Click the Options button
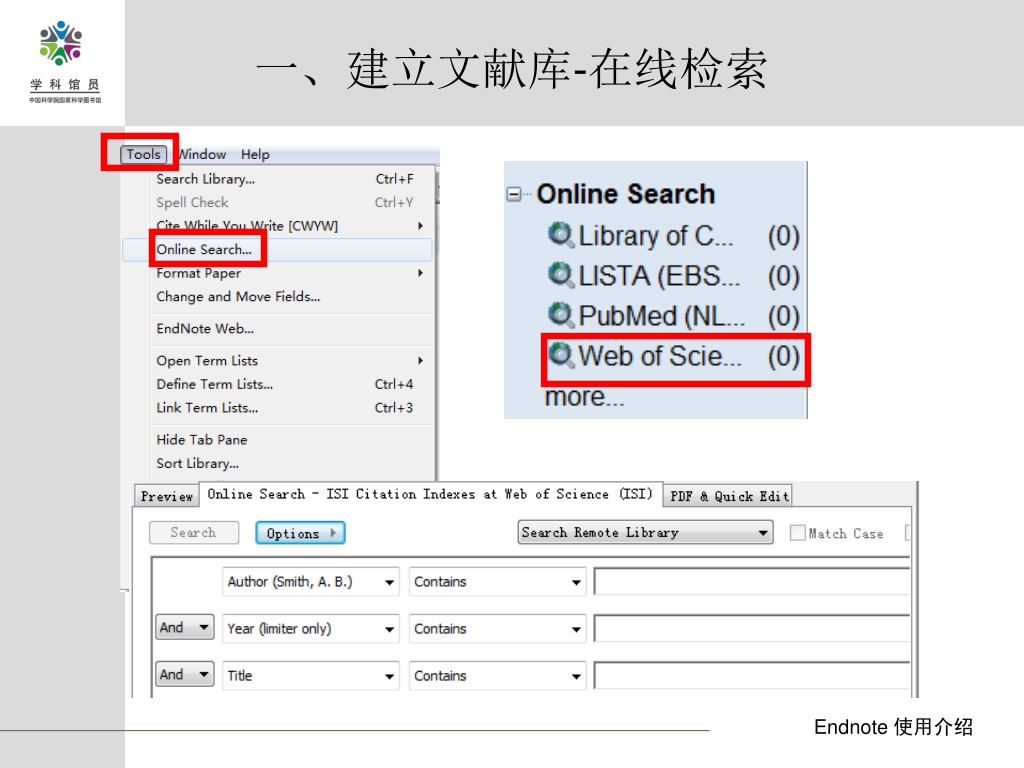Screen dimensions: 1024x768 click(x=300, y=533)
